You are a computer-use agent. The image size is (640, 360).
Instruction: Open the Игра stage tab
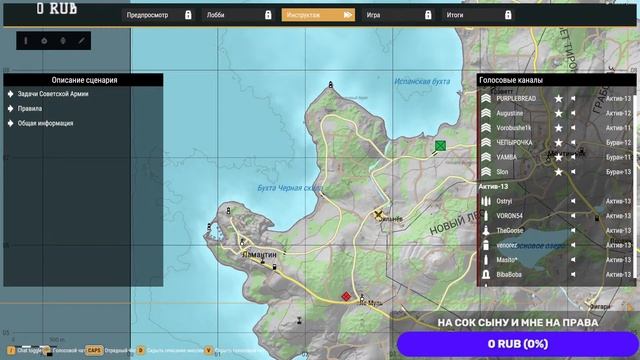click(x=398, y=15)
